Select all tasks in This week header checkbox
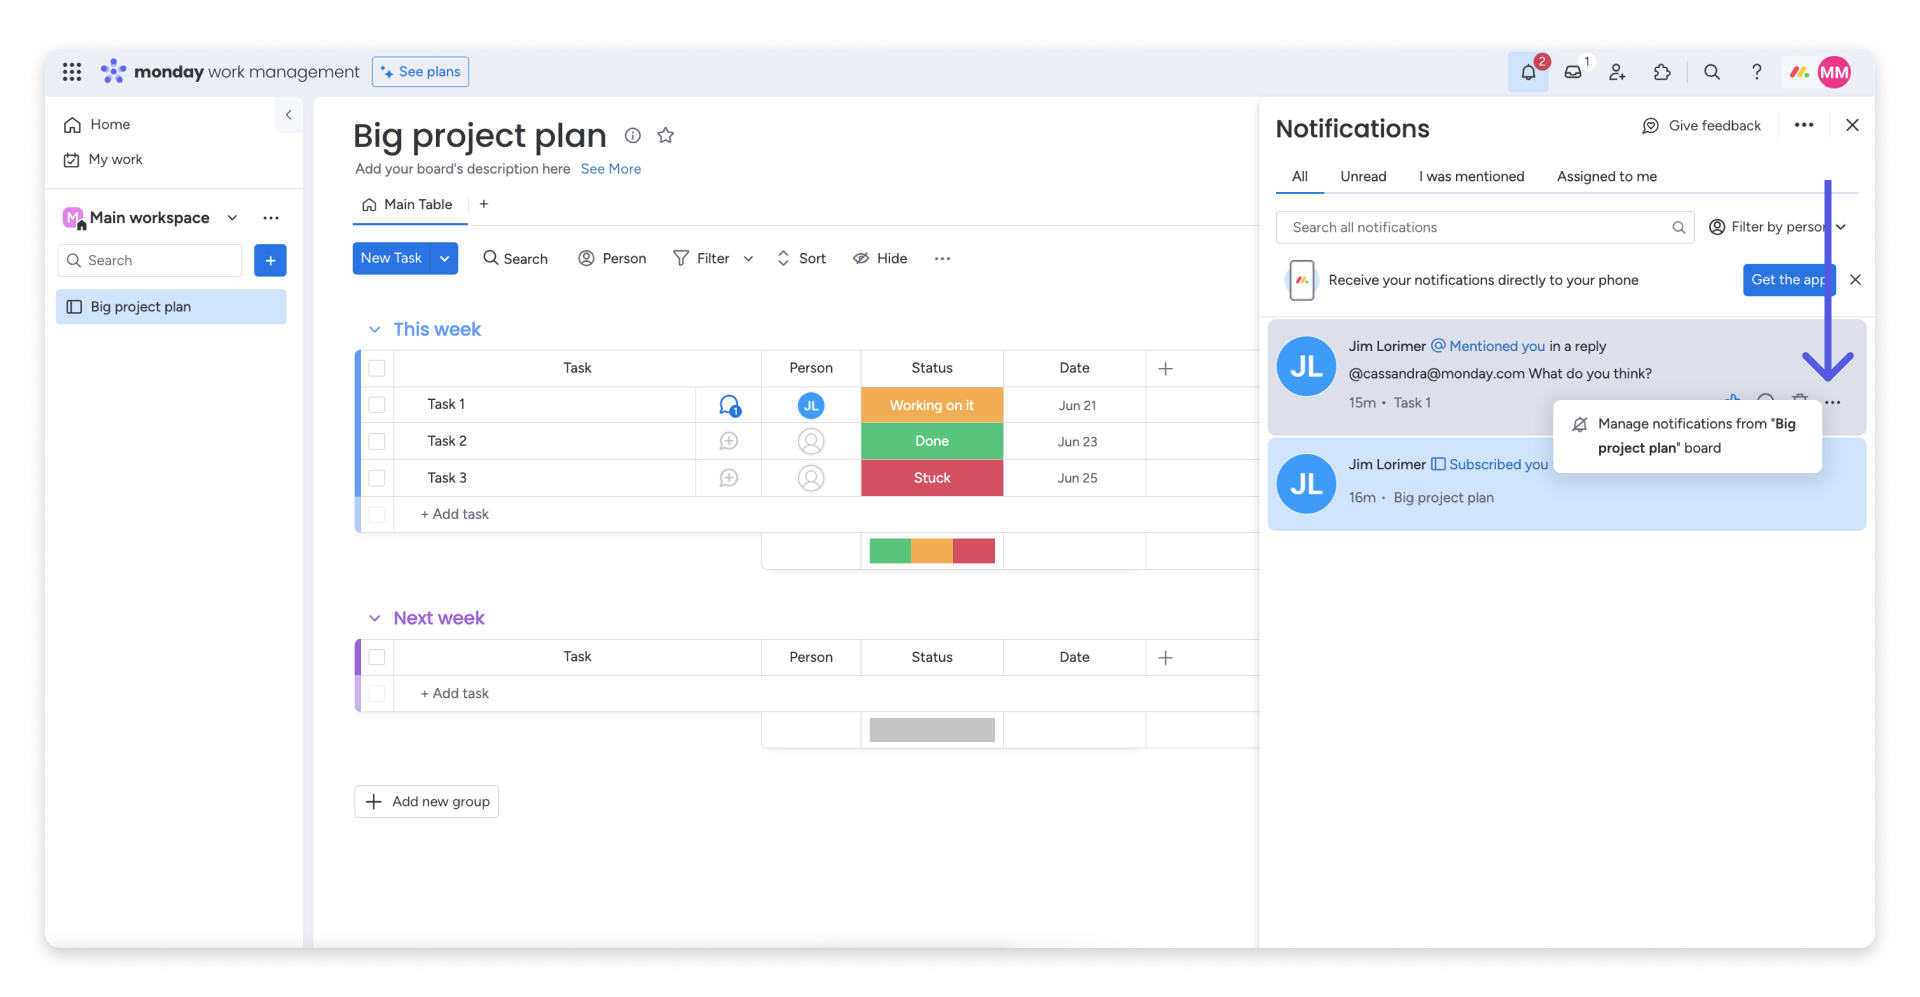Viewport: 1920px width, 997px height. click(x=377, y=368)
